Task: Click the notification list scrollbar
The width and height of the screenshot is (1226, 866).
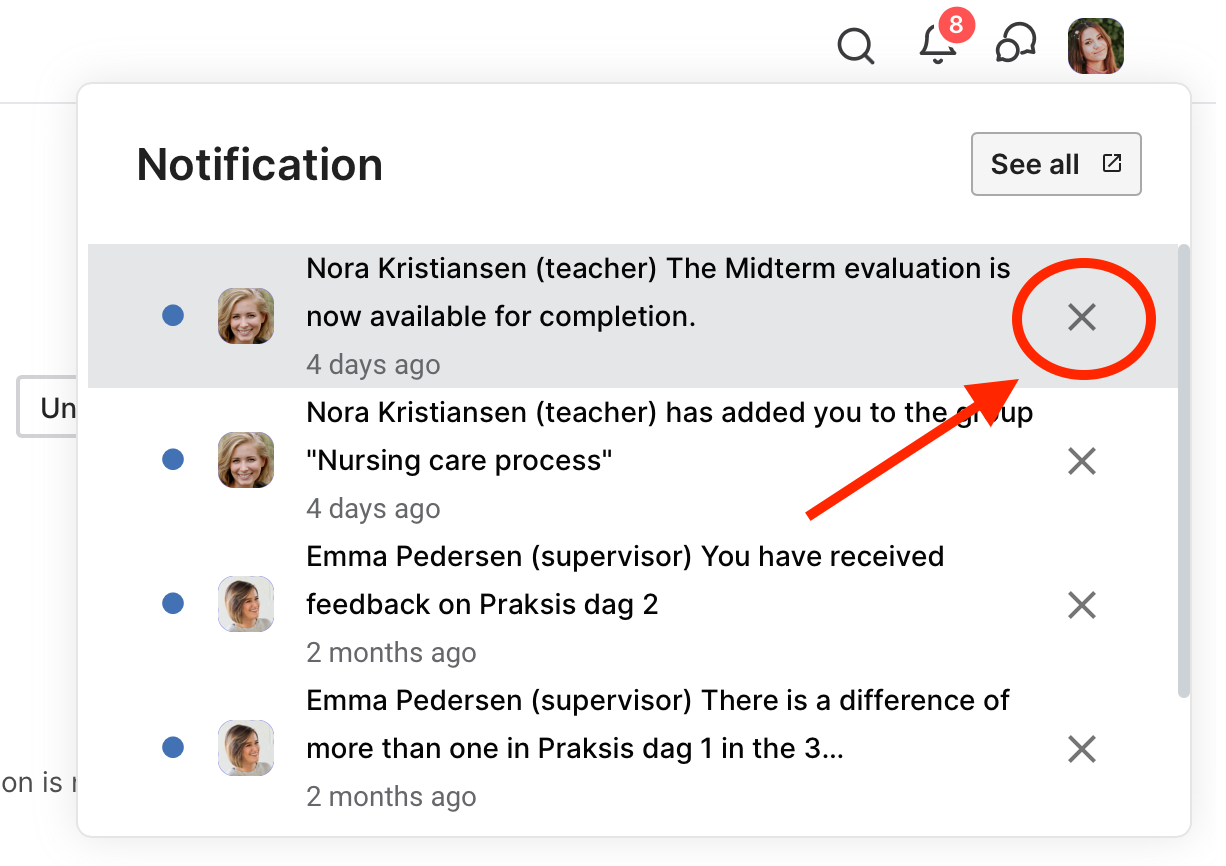Action: (1184, 470)
